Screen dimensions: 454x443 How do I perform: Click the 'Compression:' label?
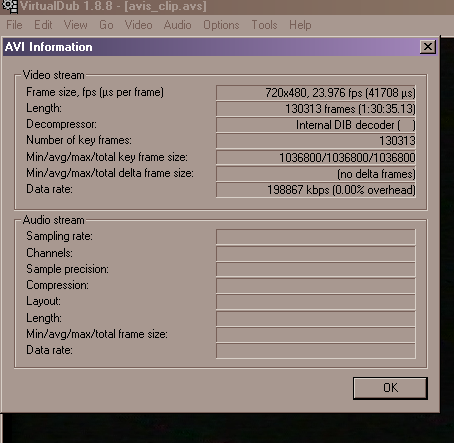click(57, 285)
